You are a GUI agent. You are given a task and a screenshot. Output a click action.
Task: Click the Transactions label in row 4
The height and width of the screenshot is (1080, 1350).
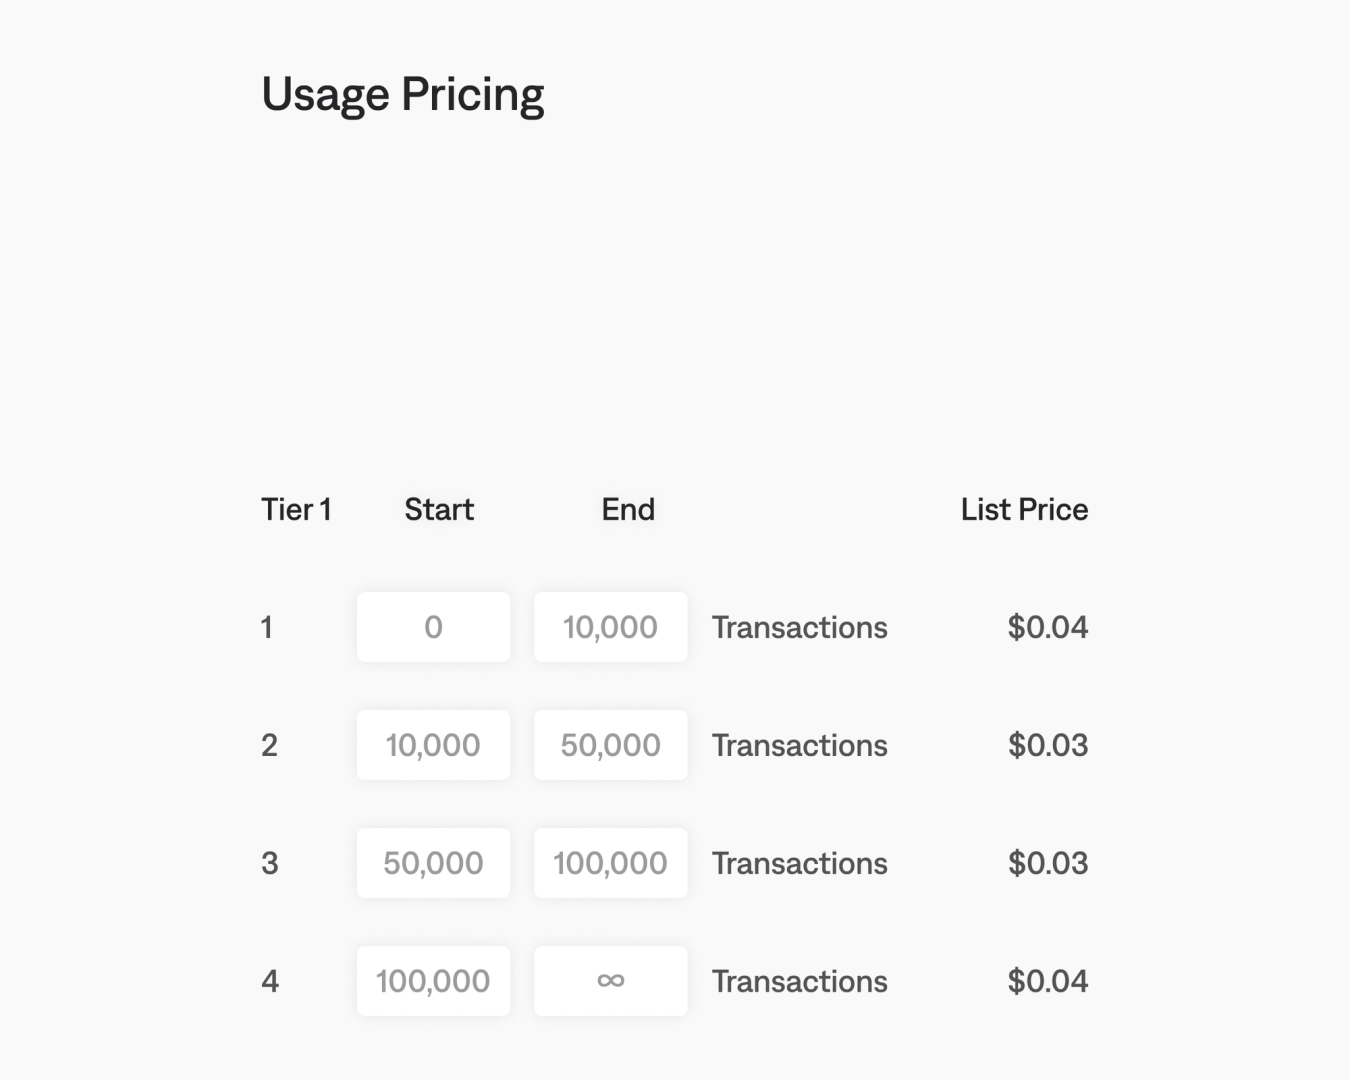pos(799,981)
